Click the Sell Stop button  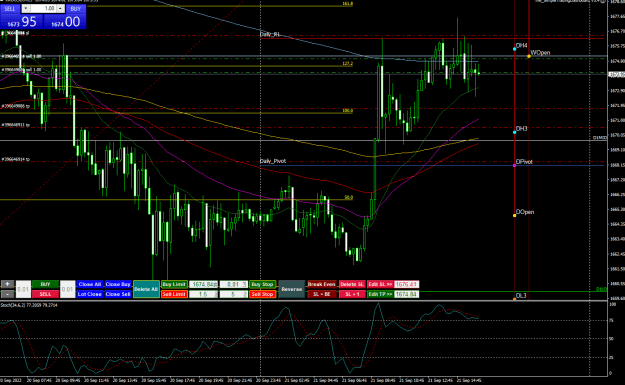click(263, 294)
